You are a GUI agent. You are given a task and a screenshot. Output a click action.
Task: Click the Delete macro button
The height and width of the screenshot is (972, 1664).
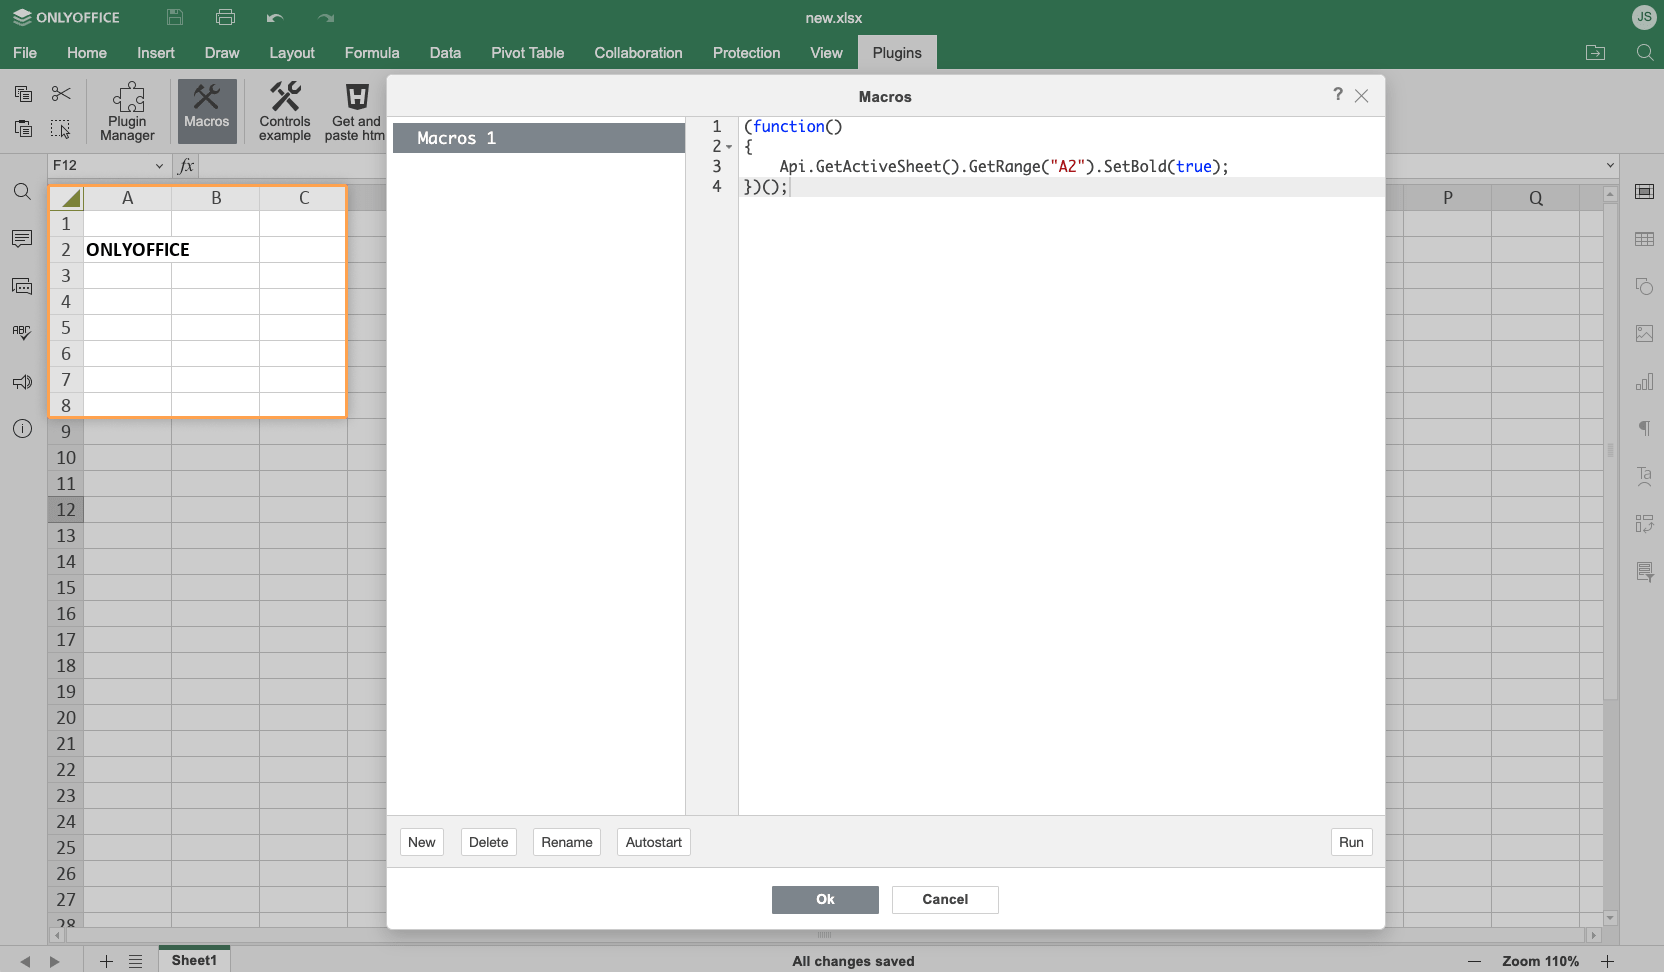click(489, 842)
